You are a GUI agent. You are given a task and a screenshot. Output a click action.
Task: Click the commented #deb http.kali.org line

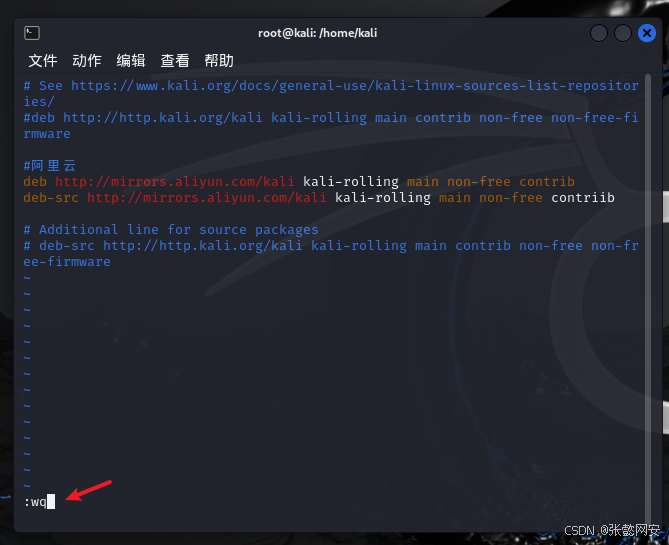click(x=331, y=125)
